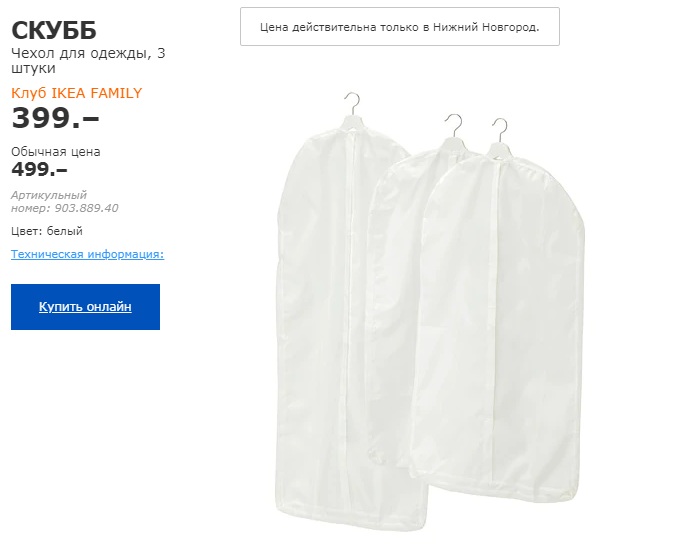Click the Купить онлайн button
This screenshot has width=674, height=546.
pyautogui.click(x=85, y=307)
